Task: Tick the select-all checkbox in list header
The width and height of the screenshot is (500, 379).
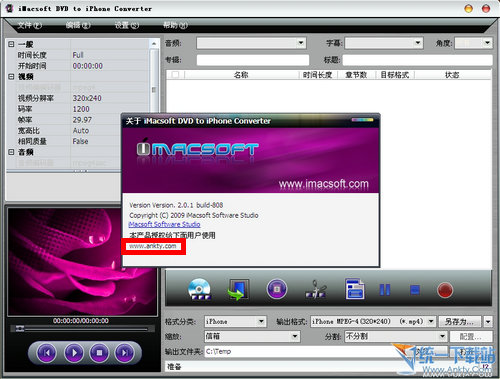Action: (175, 75)
